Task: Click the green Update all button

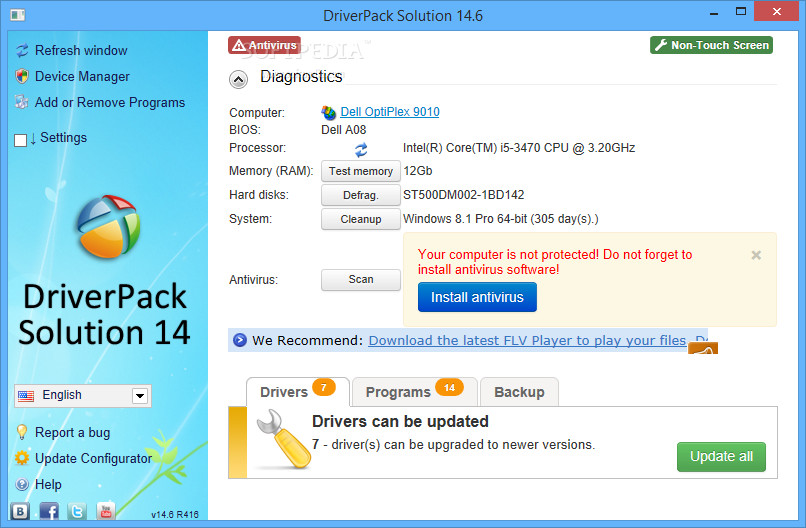Action: [721, 457]
